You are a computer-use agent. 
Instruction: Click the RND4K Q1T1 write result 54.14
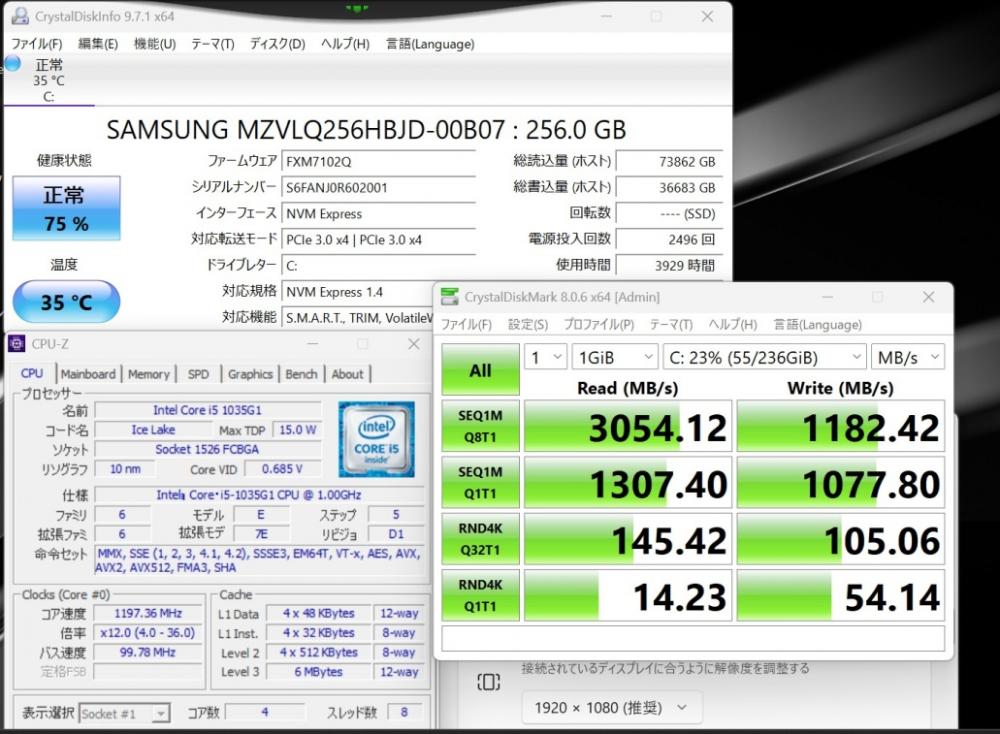[x=841, y=596]
